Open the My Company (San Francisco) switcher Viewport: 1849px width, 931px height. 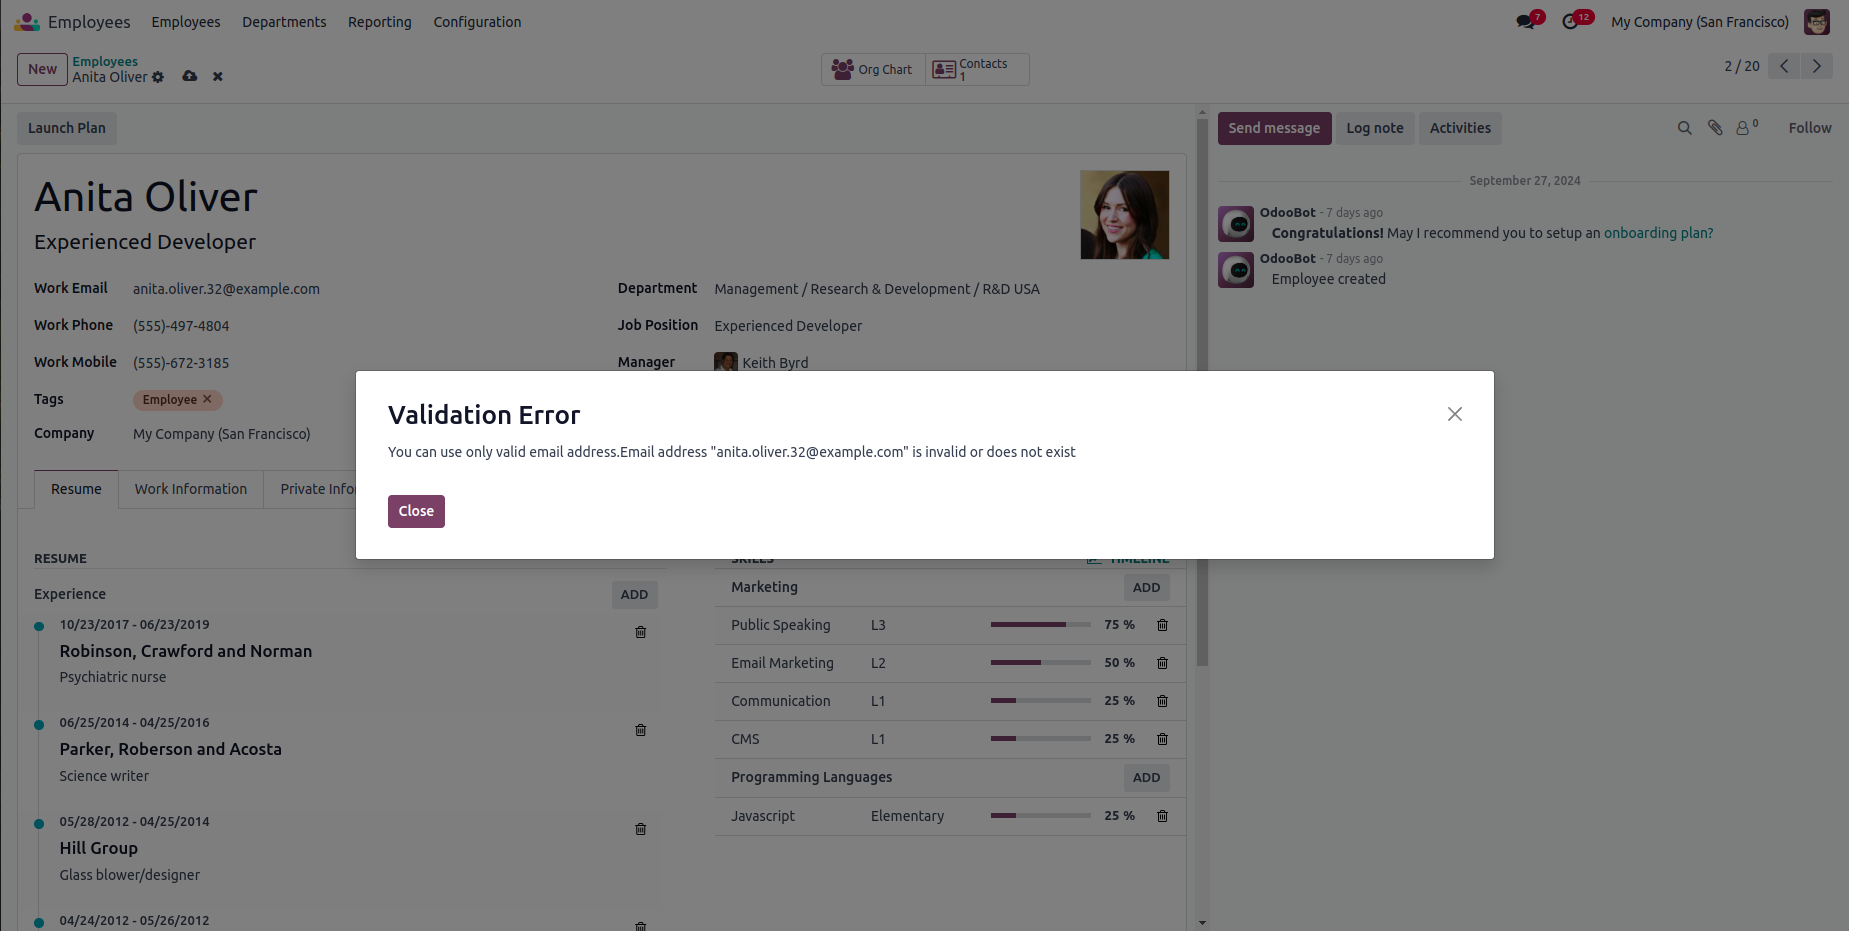1699,22
